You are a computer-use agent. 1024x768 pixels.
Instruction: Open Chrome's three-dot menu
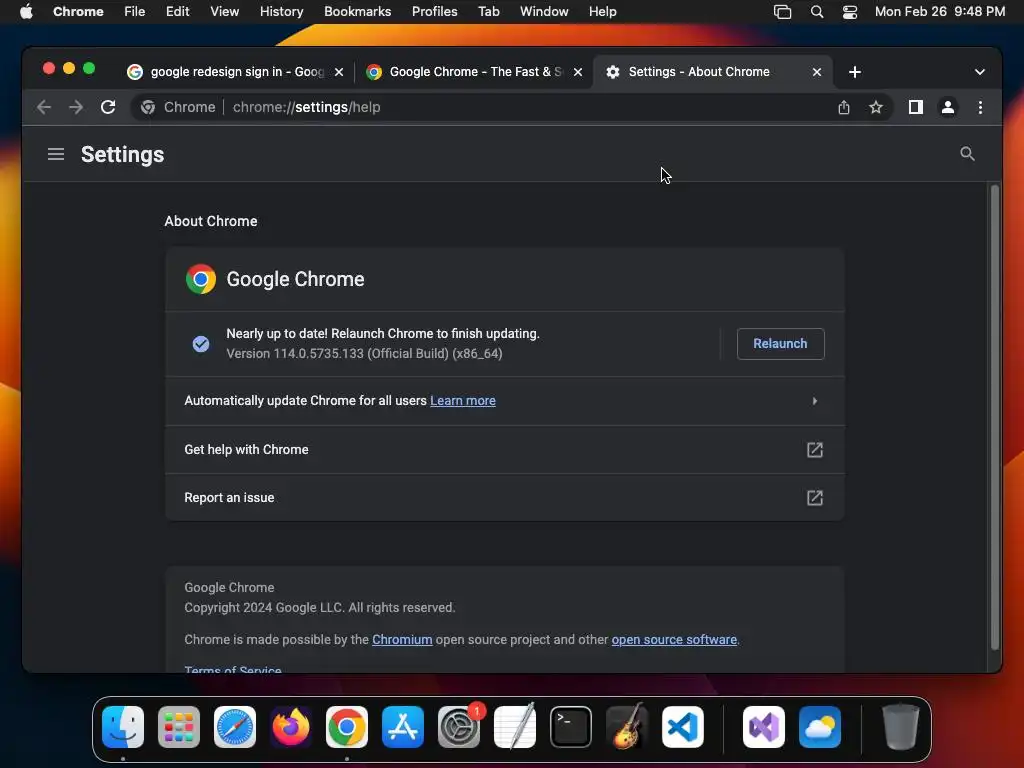(x=980, y=107)
